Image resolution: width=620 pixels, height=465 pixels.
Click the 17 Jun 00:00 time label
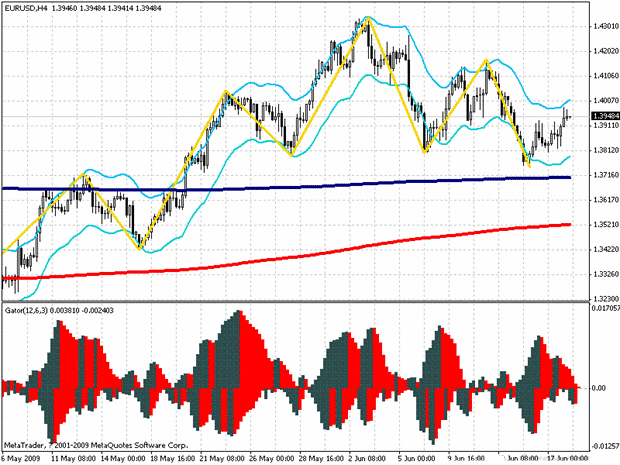pos(567,459)
